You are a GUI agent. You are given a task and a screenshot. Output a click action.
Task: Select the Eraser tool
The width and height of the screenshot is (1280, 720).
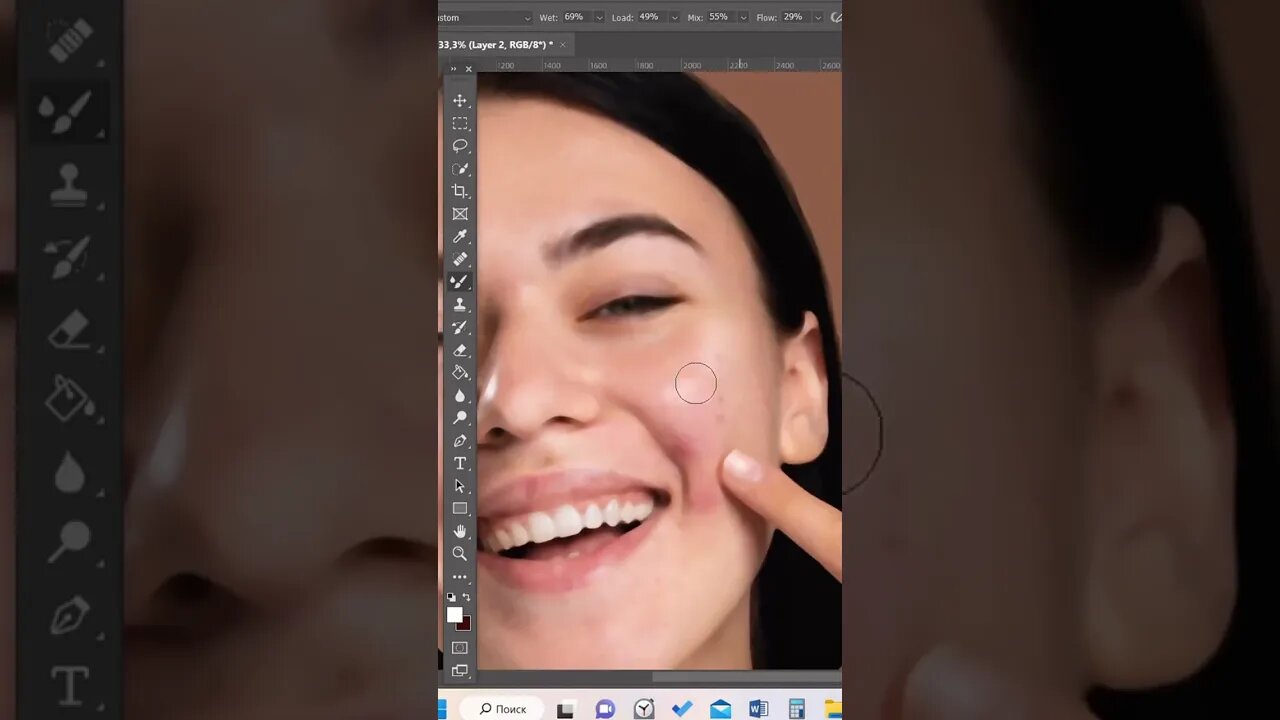460,350
